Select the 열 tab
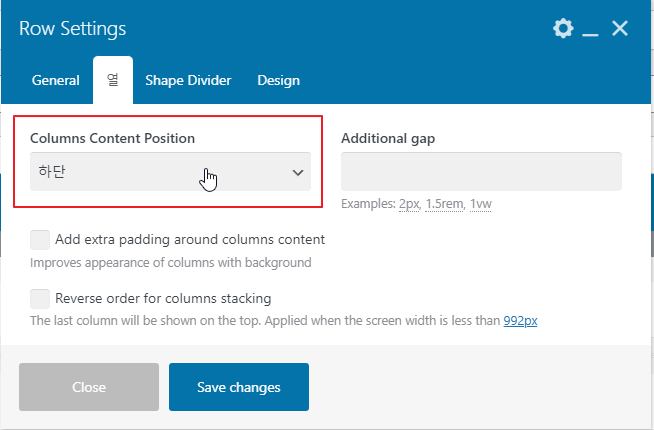 point(113,80)
